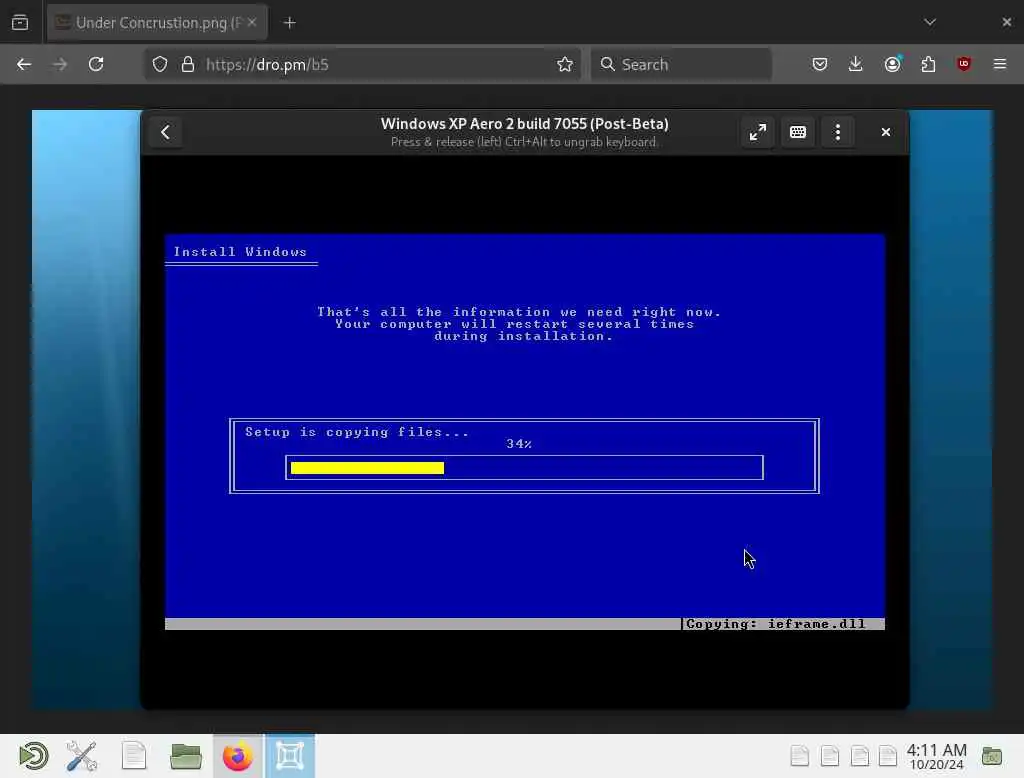Go back in the VM viewer header

click(x=165, y=133)
